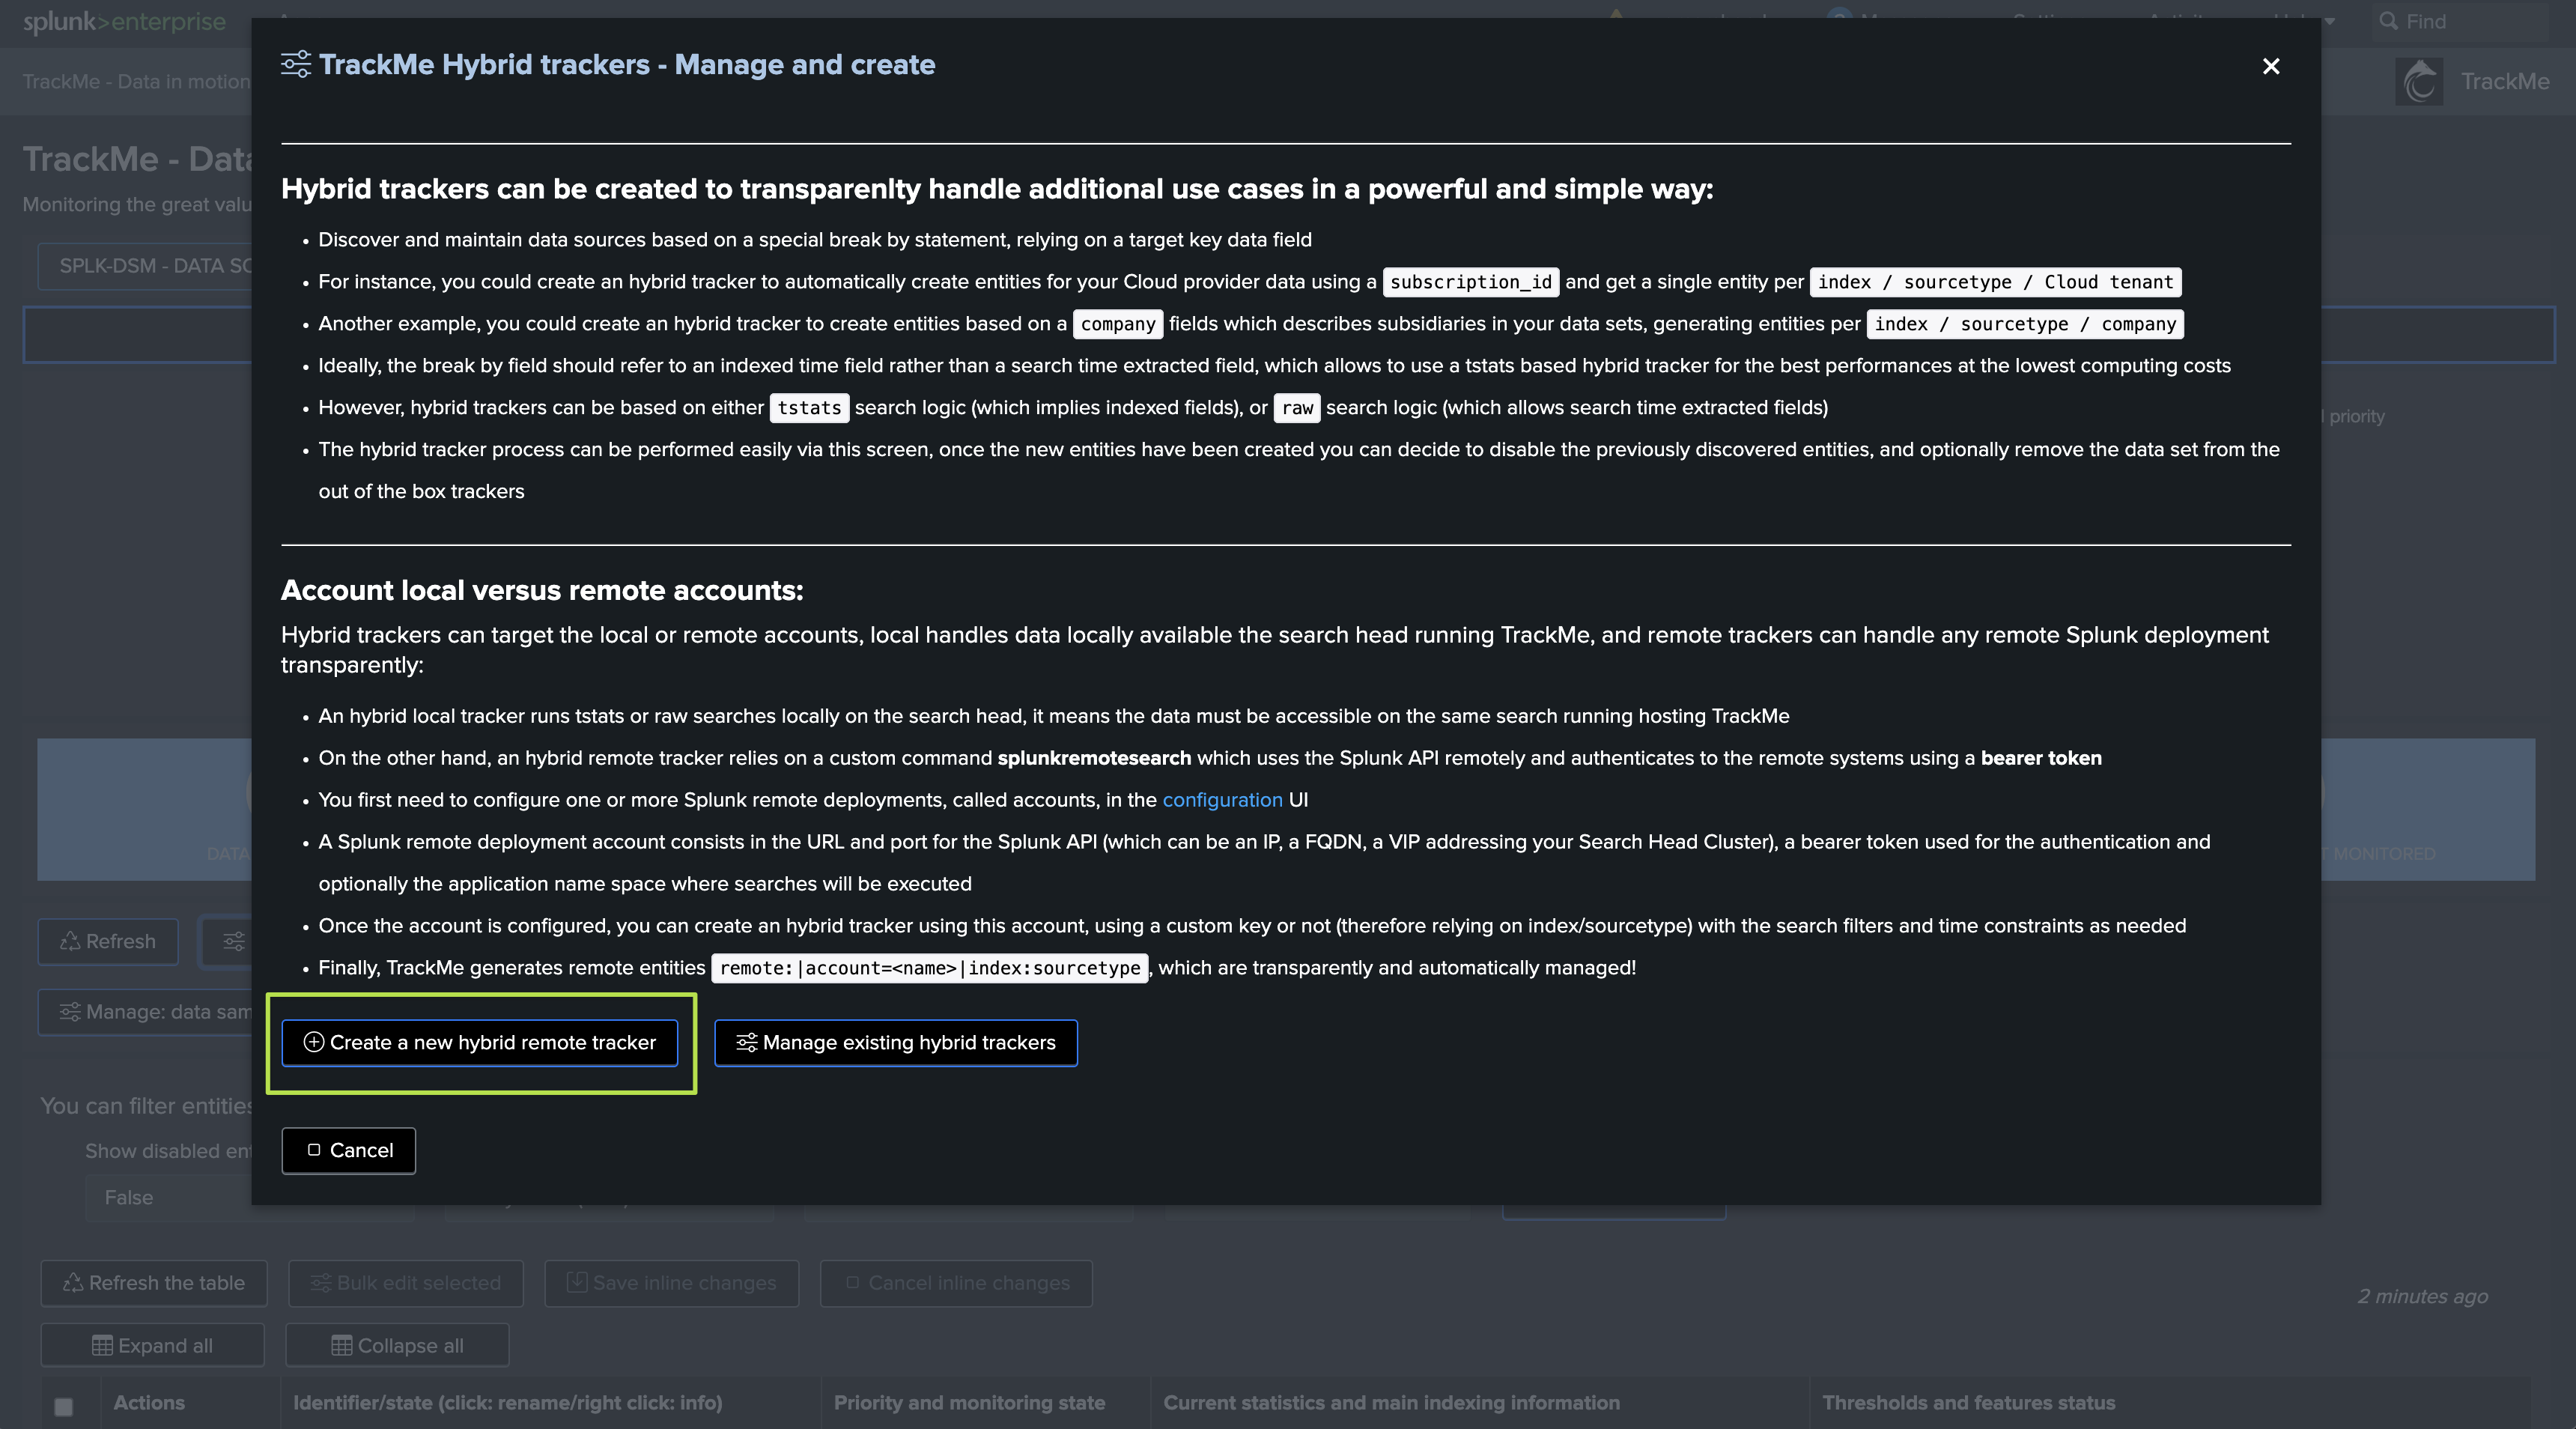The height and width of the screenshot is (1429, 2576).
Task: Click the subscription_id code label
Action: (x=1470, y=282)
